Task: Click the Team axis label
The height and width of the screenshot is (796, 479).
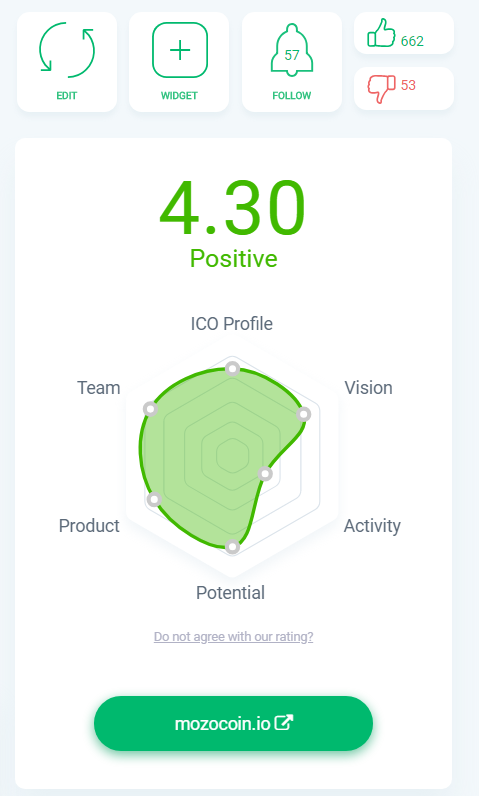Action: [98, 388]
